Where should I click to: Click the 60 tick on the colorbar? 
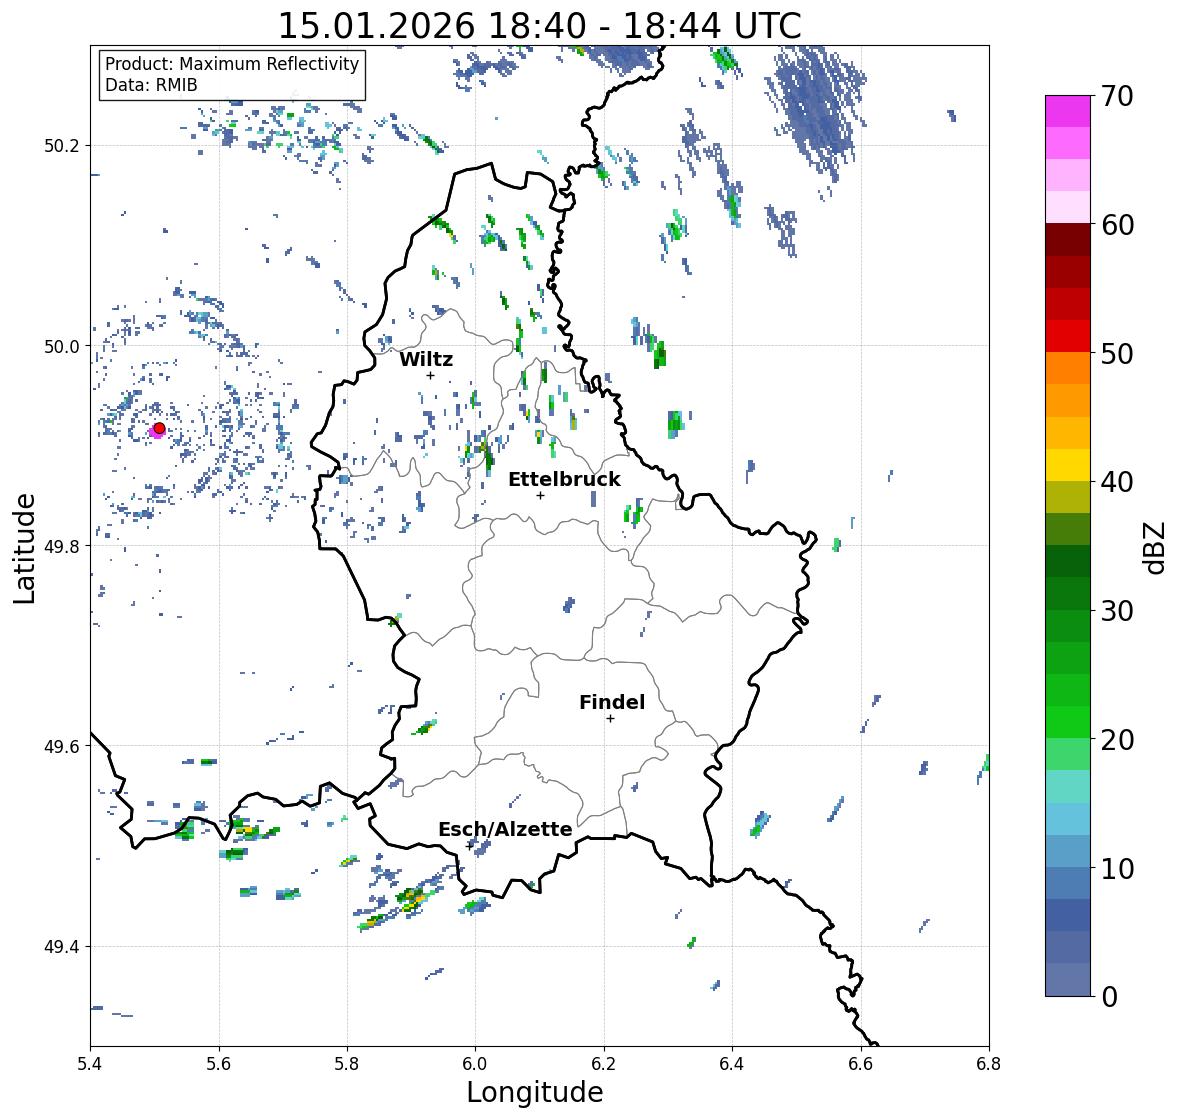(x=1117, y=225)
